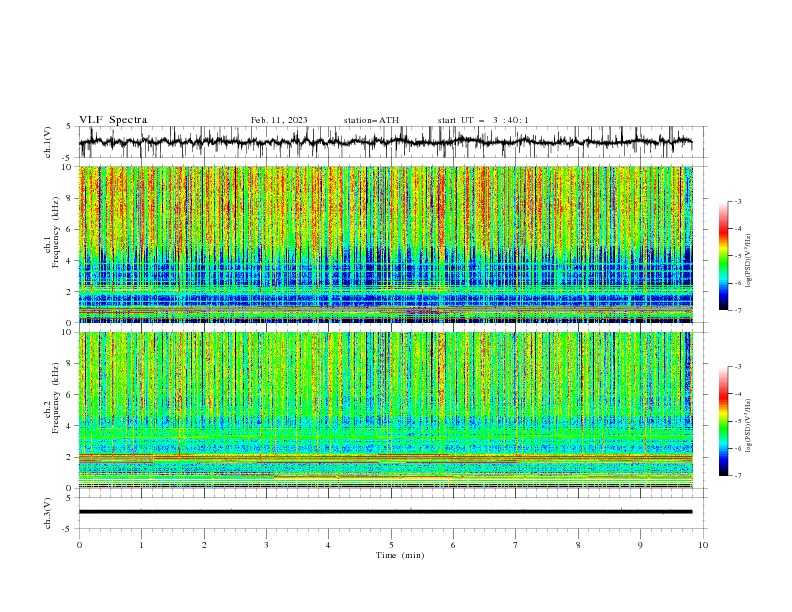Click the "ch.2 Frequency (kHz)" axis label
Screen dimensions: 792x612
coord(52,397)
